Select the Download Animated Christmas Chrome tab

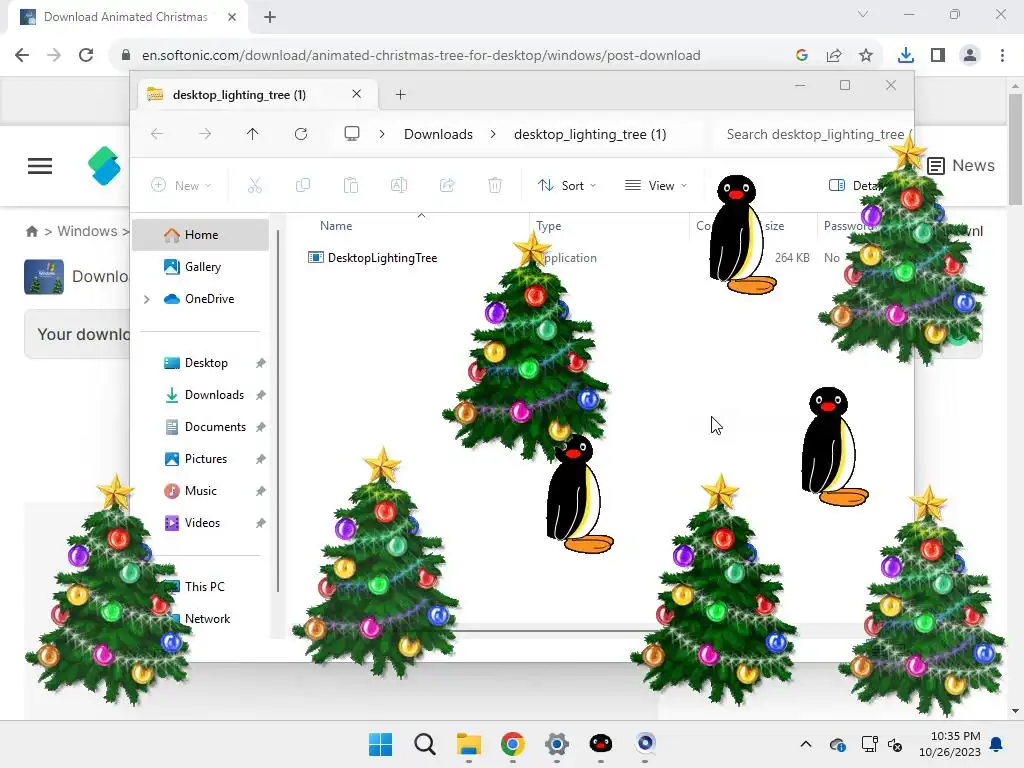click(x=125, y=17)
